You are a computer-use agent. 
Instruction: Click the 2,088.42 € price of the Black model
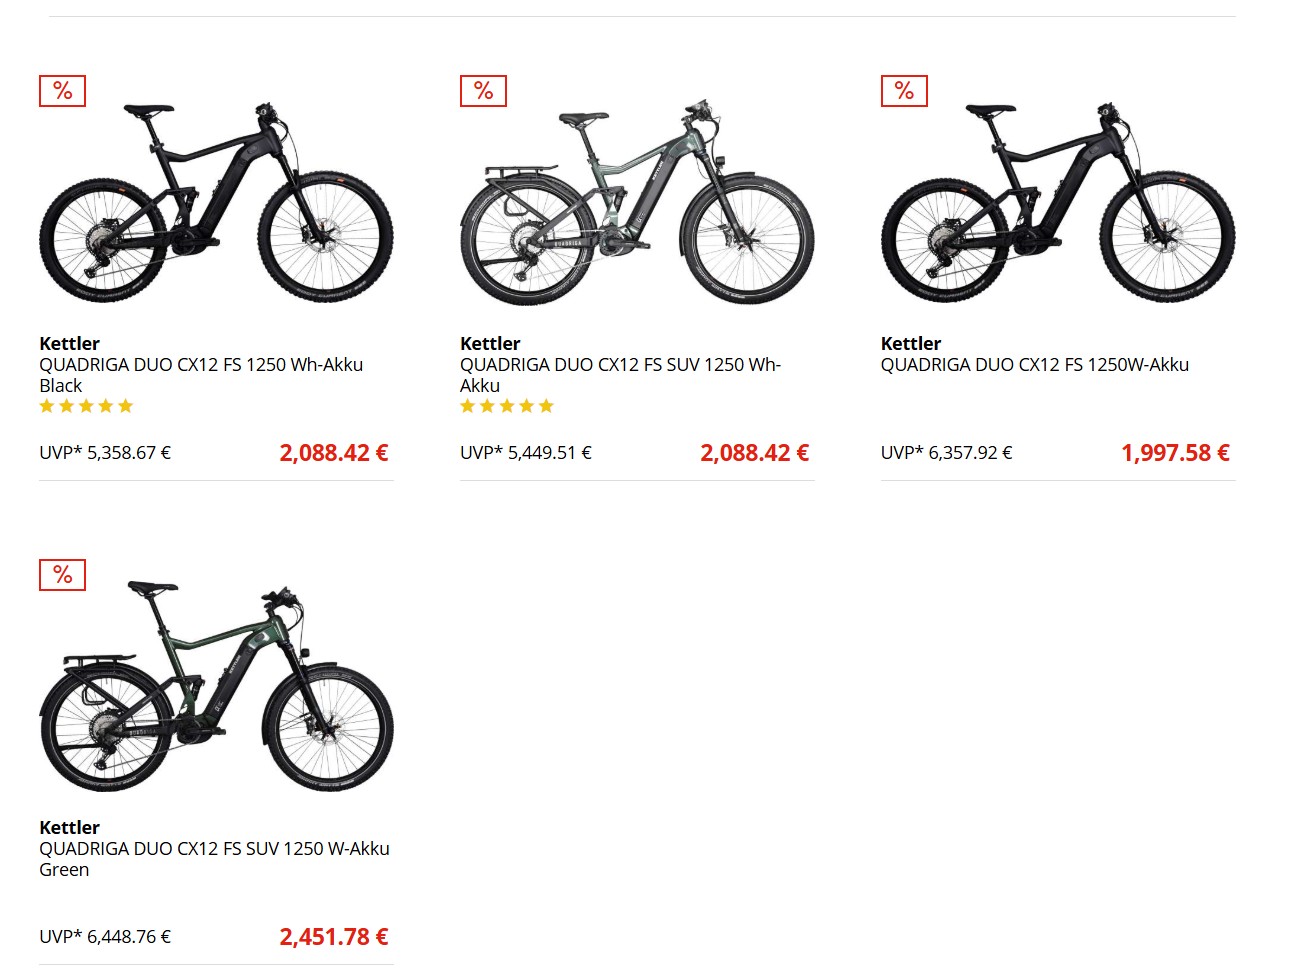(x=334, y=452)
